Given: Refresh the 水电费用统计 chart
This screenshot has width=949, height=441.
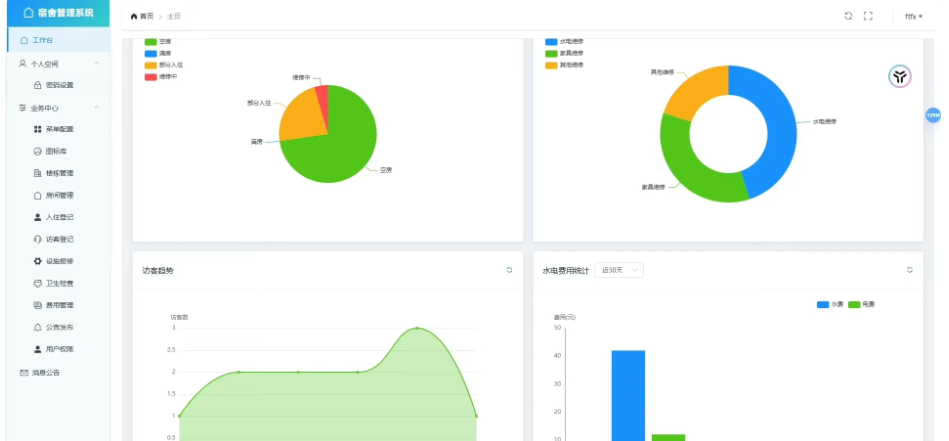Looking at the screenshot, I should 910,270.
